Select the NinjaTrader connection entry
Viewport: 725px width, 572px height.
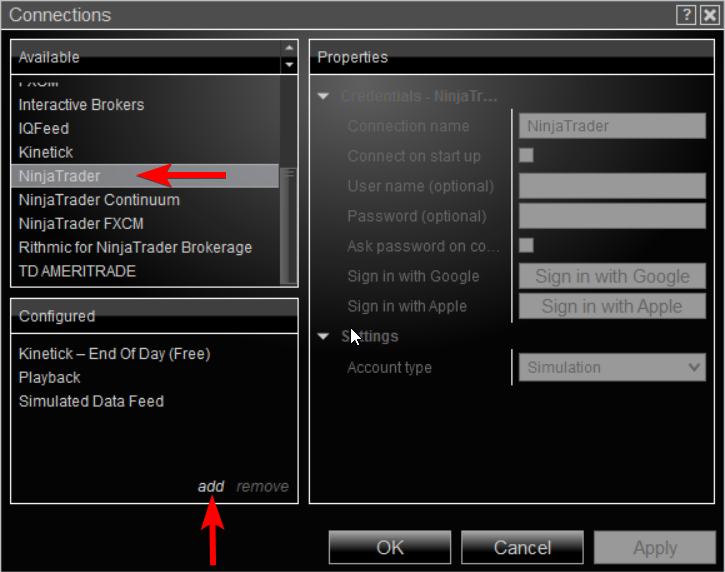point(145,176)
